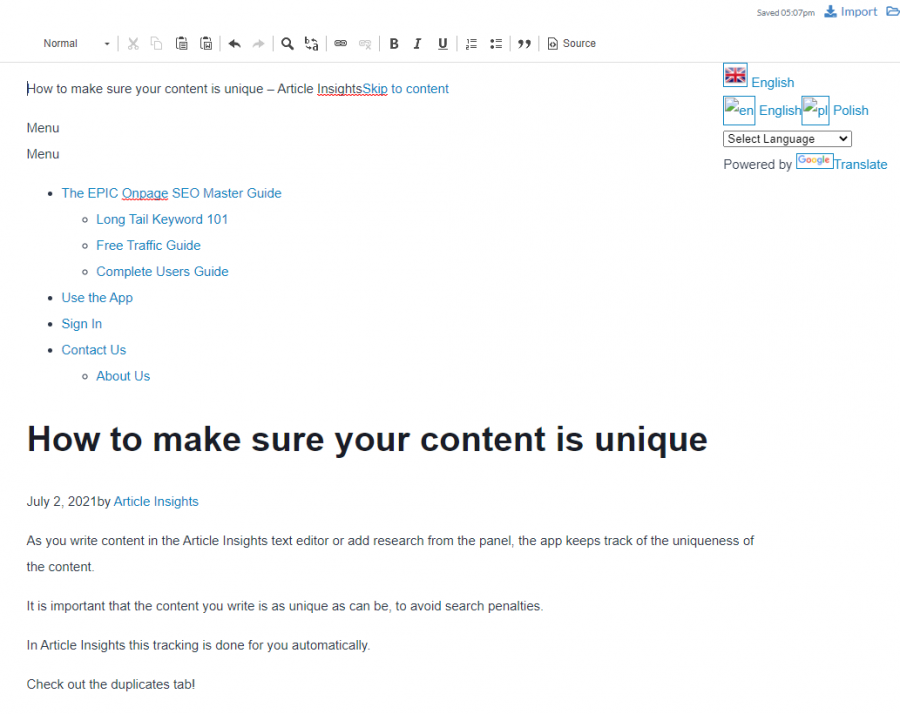Select the Polish language link
This screenshot has width=900, height=714.
point(851,110)
